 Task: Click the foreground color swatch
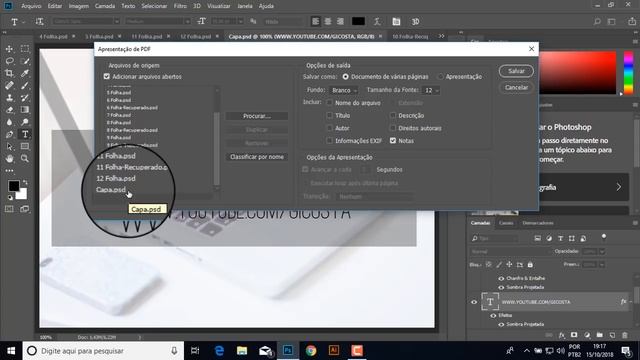(x=13, y=186)
